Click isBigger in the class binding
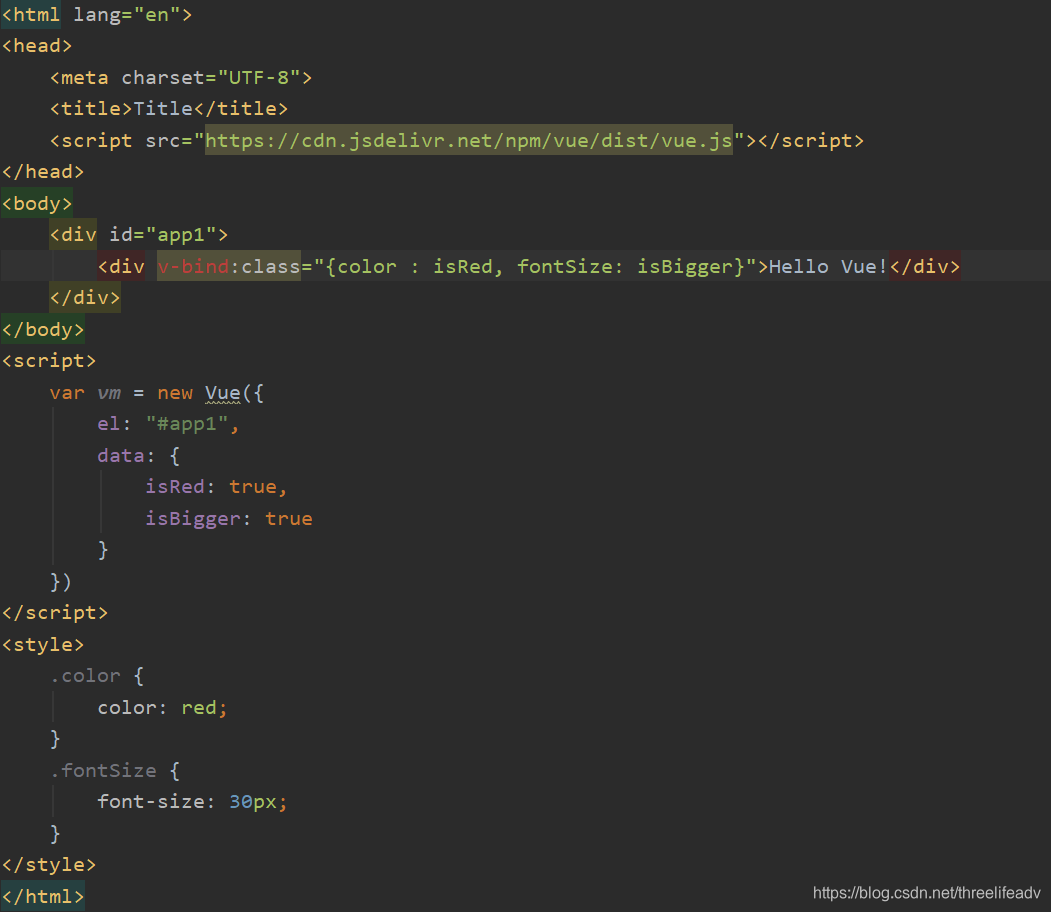Viewport: 1051px width, 912px height. pyautogui.click(x=684, y=266)
